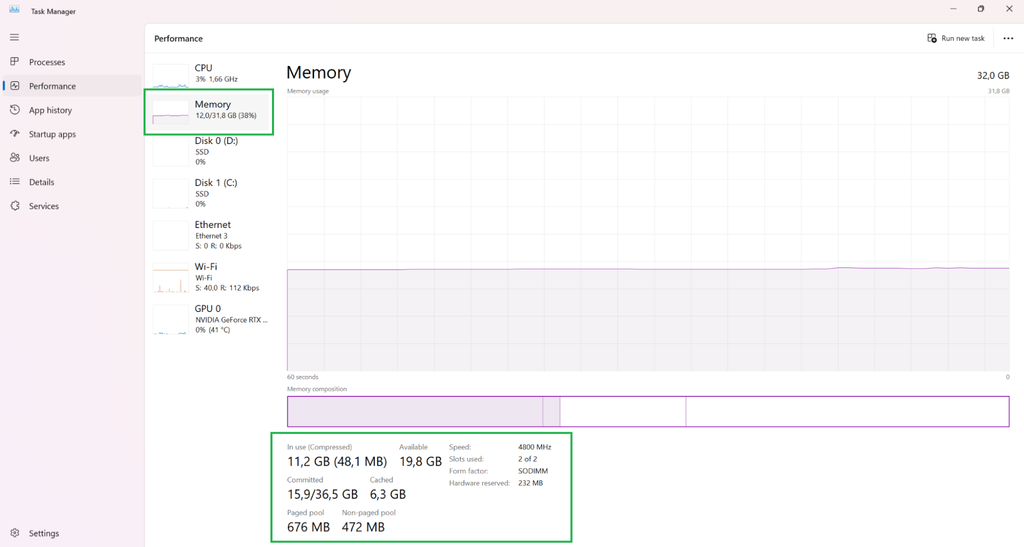Go to Processes page
Image resolution: width=1024 pixels, height=547 pixels.
point(47,62)
